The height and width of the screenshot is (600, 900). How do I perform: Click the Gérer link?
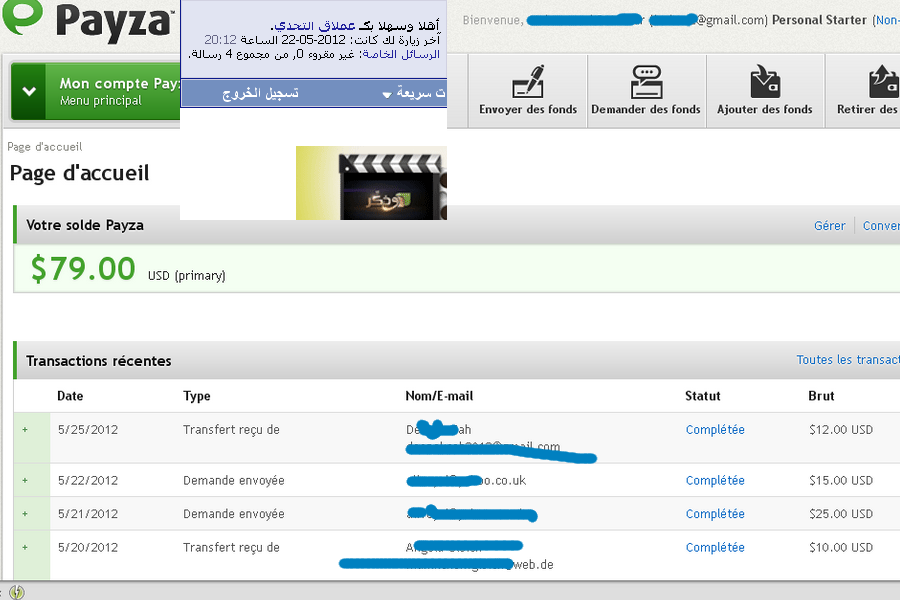829,226
